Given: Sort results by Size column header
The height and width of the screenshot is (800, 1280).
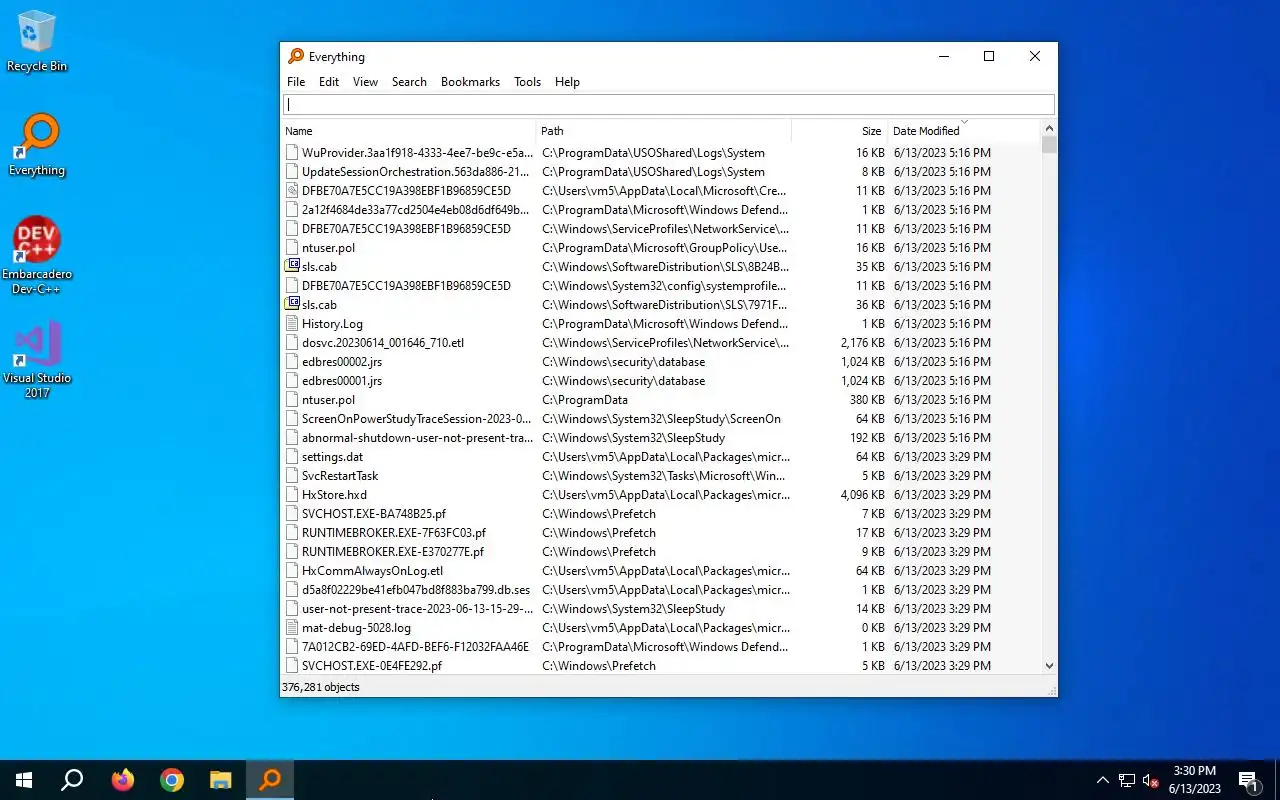Looking at the screenshot, I should pos(839,131).
